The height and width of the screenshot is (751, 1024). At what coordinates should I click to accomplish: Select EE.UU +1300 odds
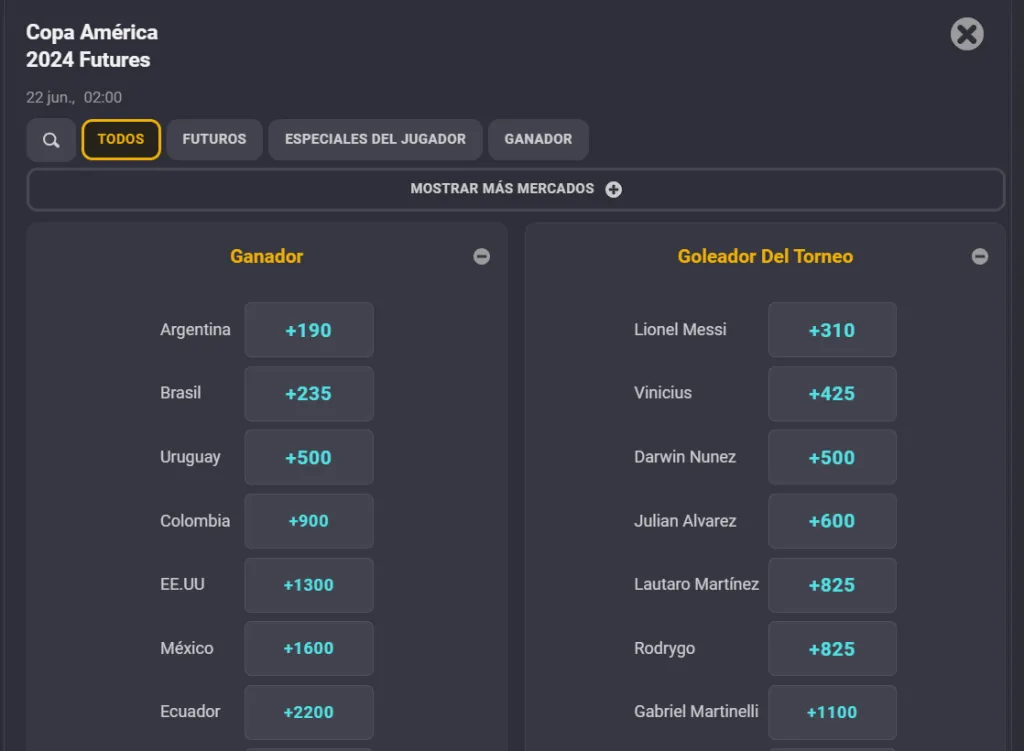(309, 585)
